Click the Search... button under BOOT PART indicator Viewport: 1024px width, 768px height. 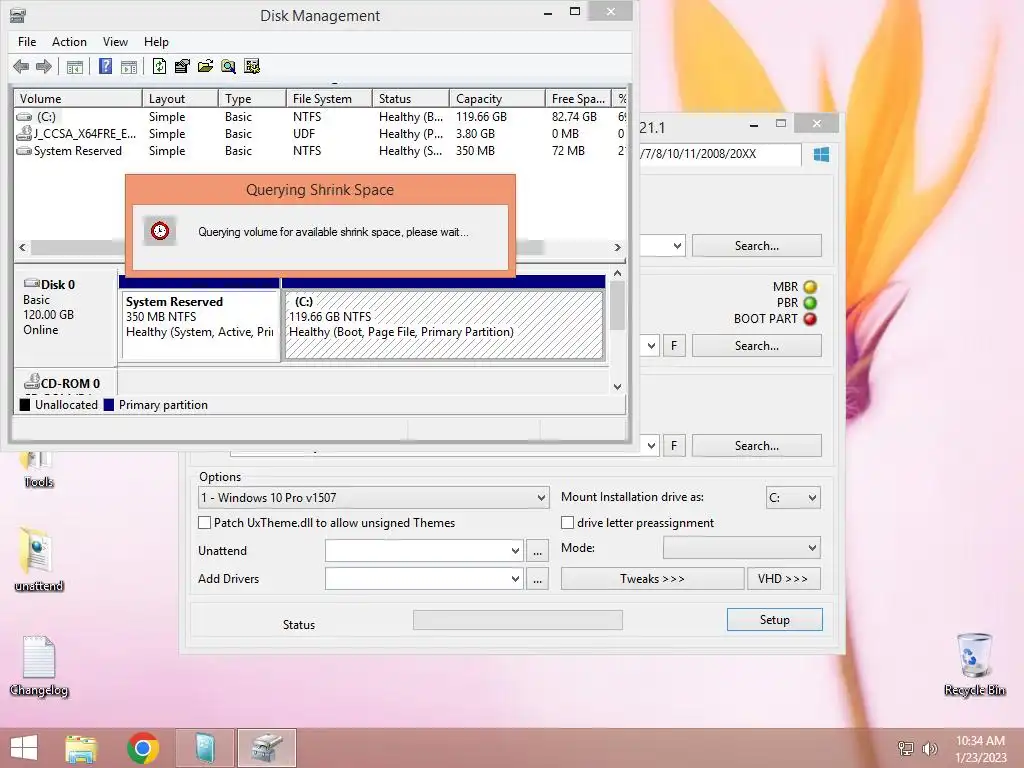[756, 345]
